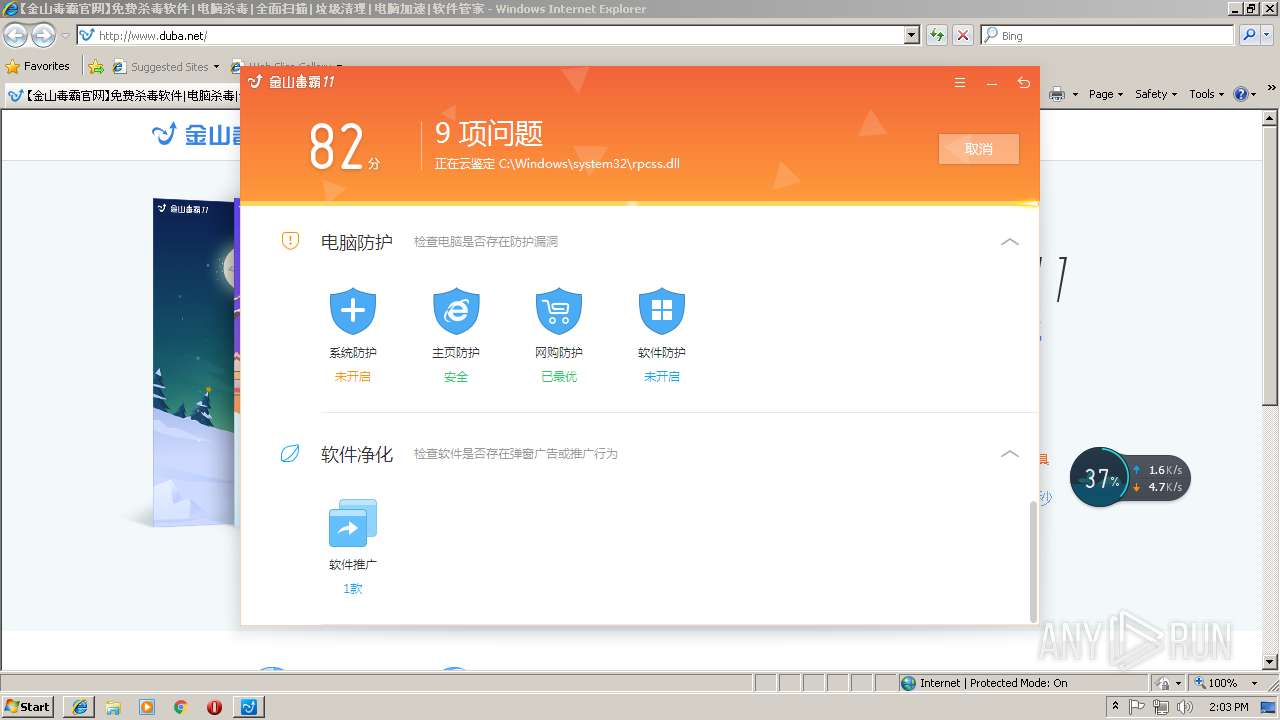Click 未开启 status under 软件防护
This screenshot has height=720, width=1280.
click(x=662, y=377)
